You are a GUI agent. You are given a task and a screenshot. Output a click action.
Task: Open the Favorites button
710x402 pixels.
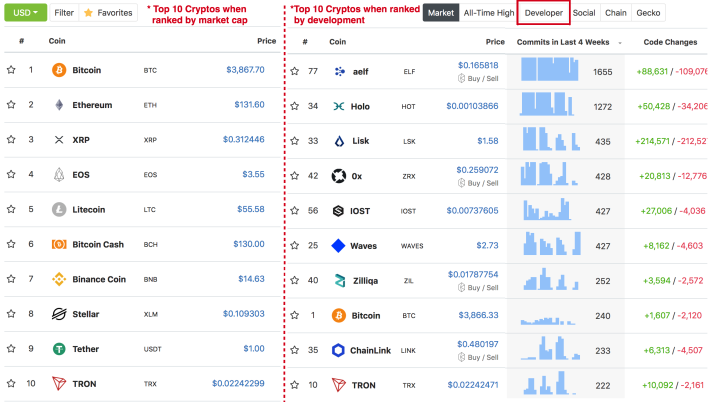tap(108, 13)
